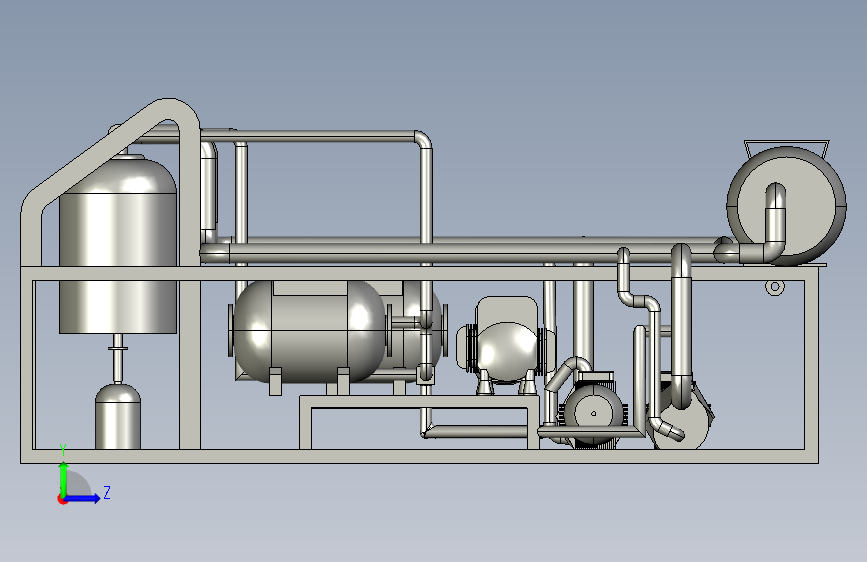Pick the large vertical tank at left
The width and height of the screenshot is (867, 562).
(118, 244)
